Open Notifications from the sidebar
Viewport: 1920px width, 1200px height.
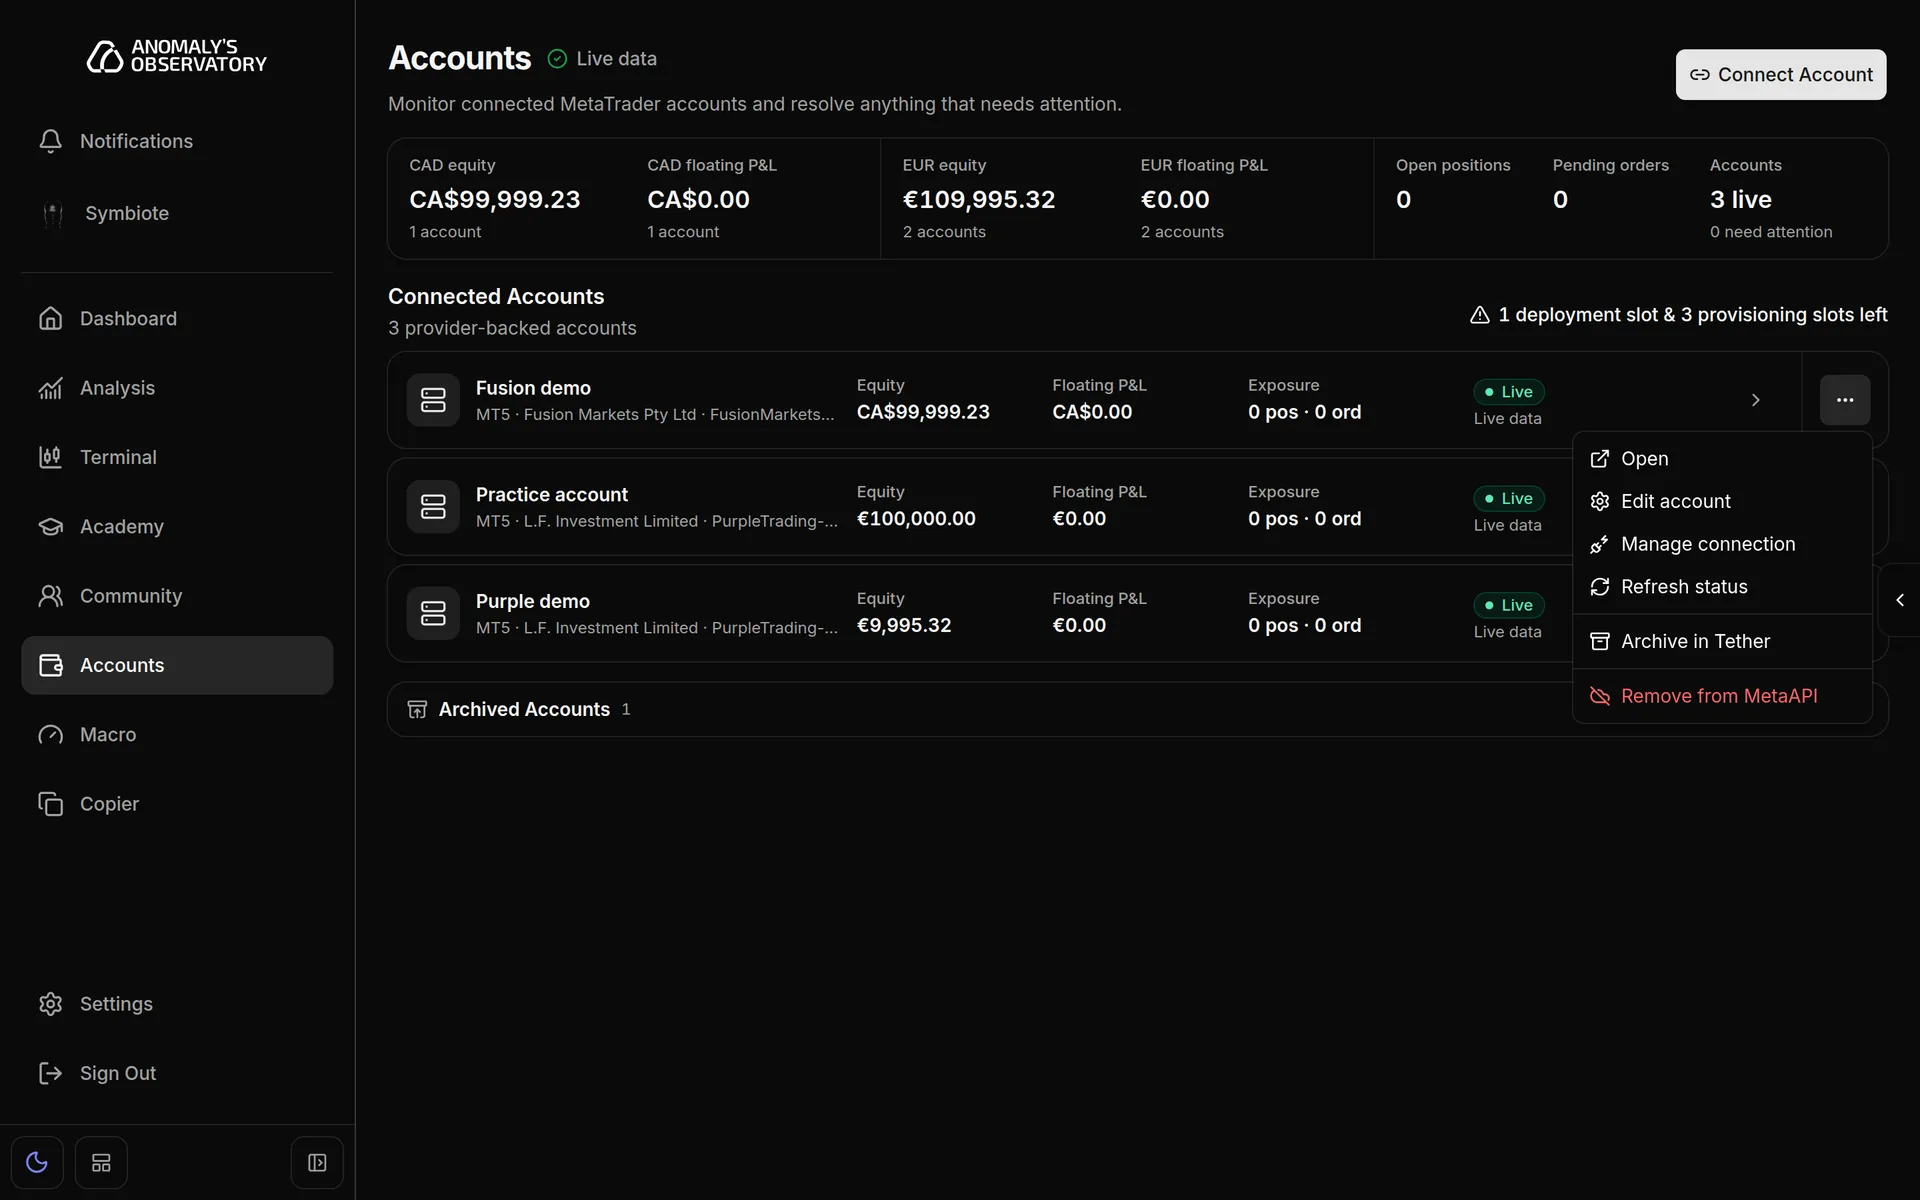[177, 141]
